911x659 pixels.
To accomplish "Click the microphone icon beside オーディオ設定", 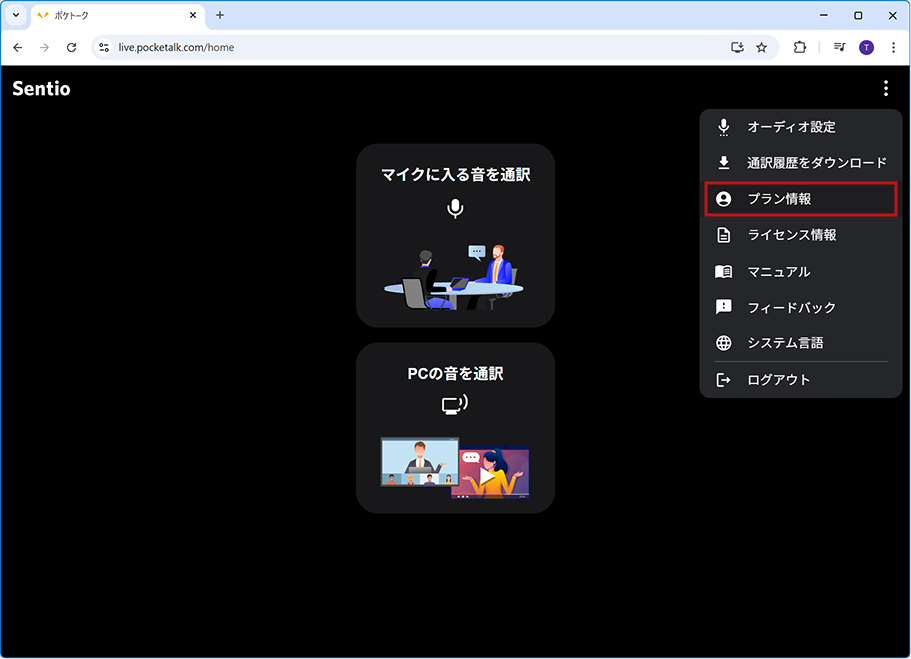I will pos(723,127).
